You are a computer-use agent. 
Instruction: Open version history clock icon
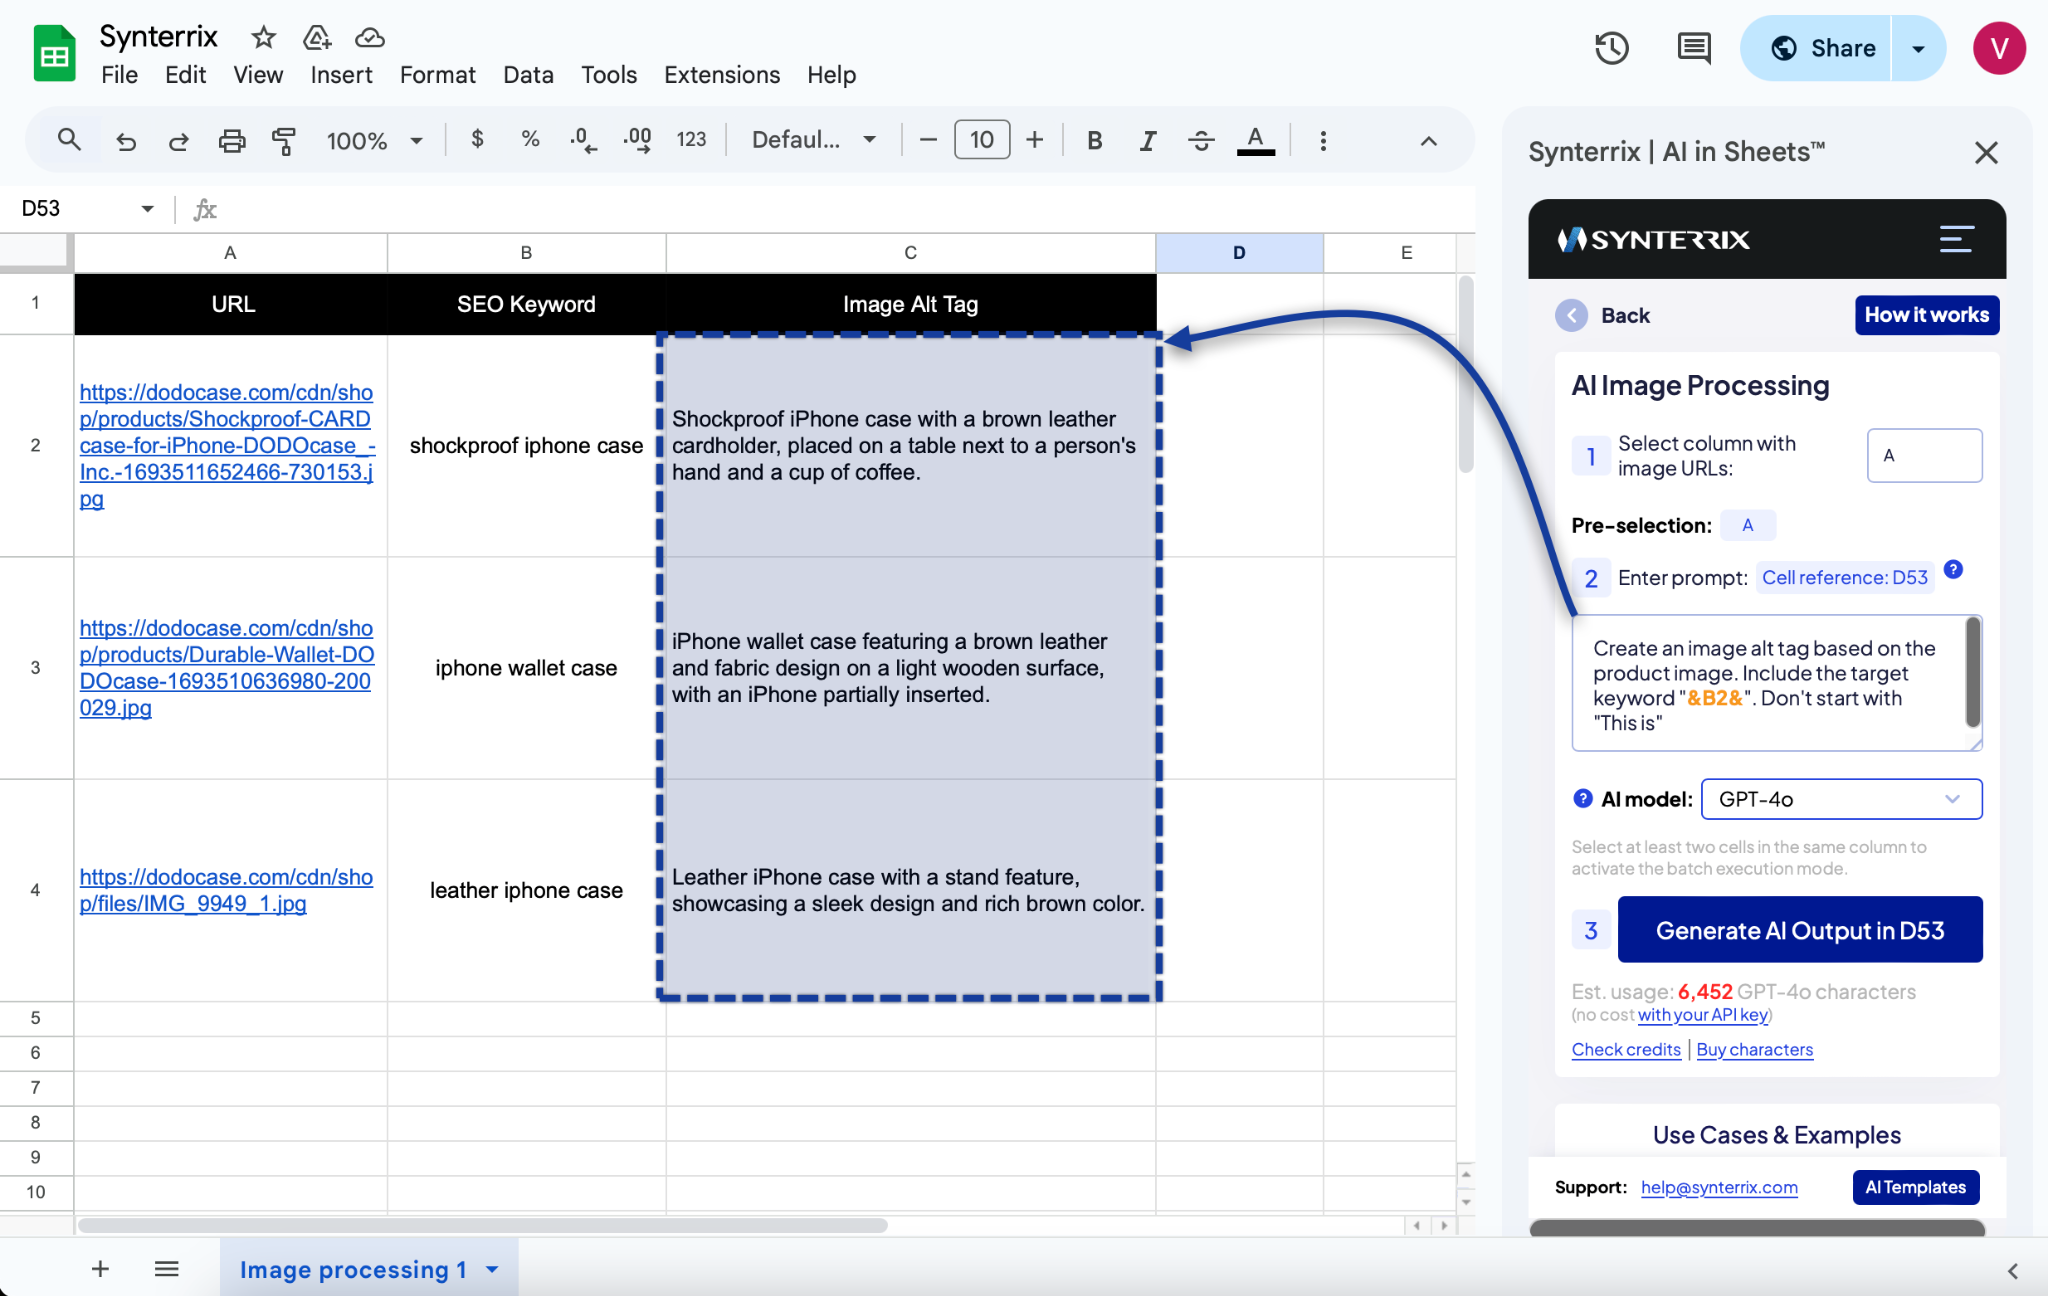1612,48
